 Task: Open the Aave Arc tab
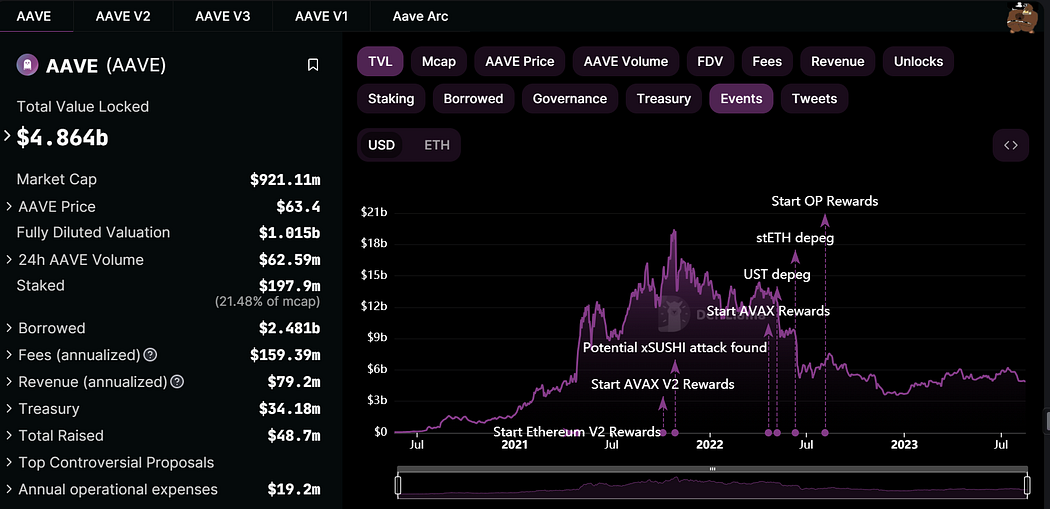(420, 16)
